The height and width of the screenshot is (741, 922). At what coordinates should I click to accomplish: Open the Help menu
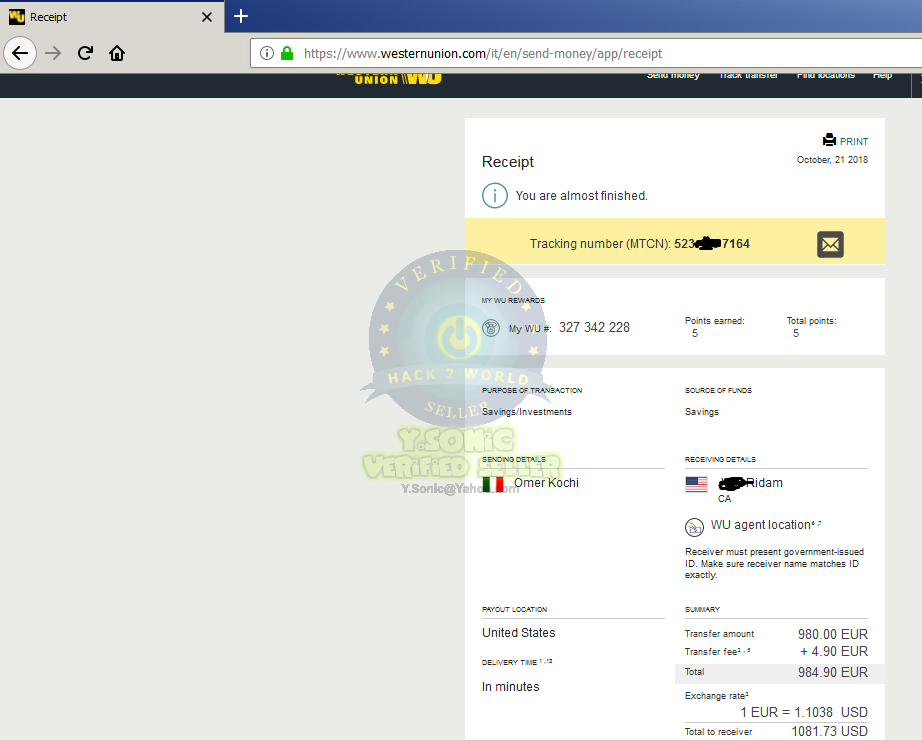(x=882, y=75)
